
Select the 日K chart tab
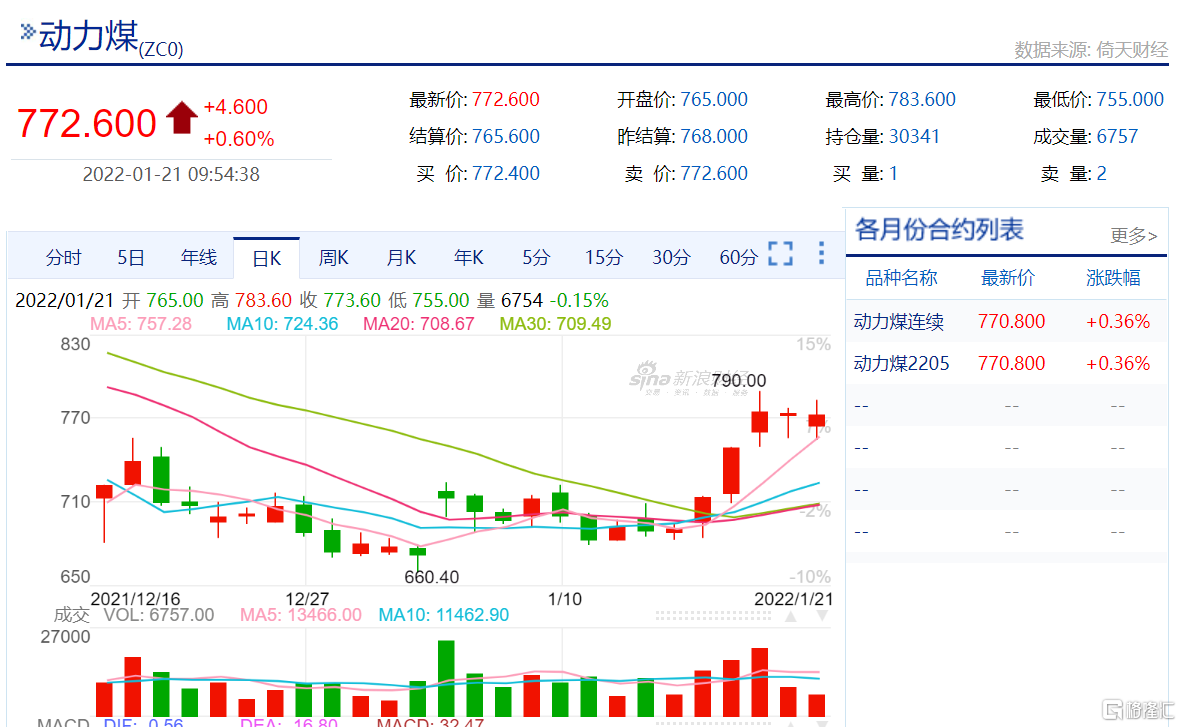[267, 258]
